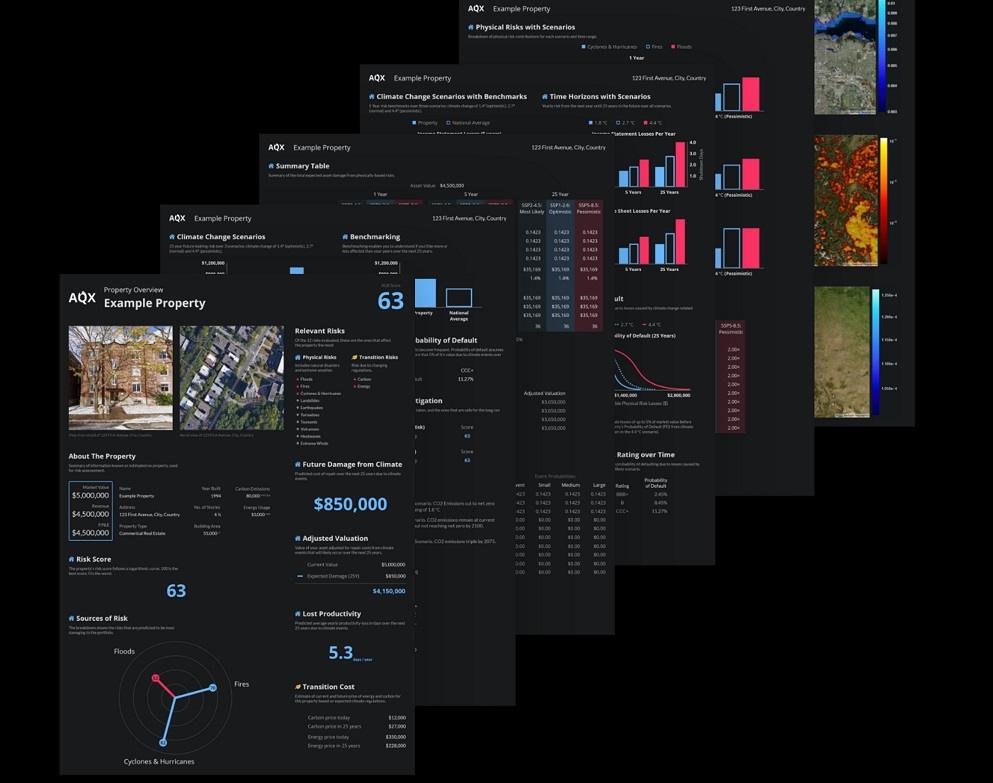Image resolution: width=993 pixels, height=783 pixels.
Task: Click the Property legend swatch on Benchmarks page
Action: coord(414,123)
